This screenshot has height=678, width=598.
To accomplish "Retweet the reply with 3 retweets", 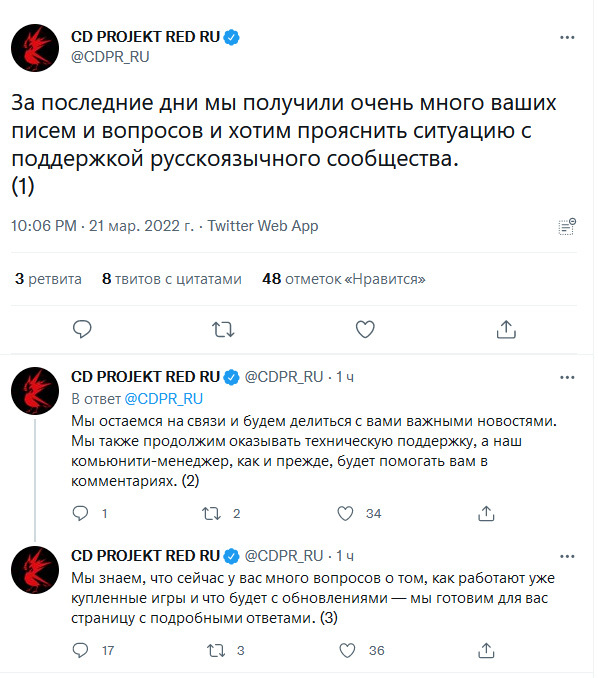I will (x=215, y=650).
